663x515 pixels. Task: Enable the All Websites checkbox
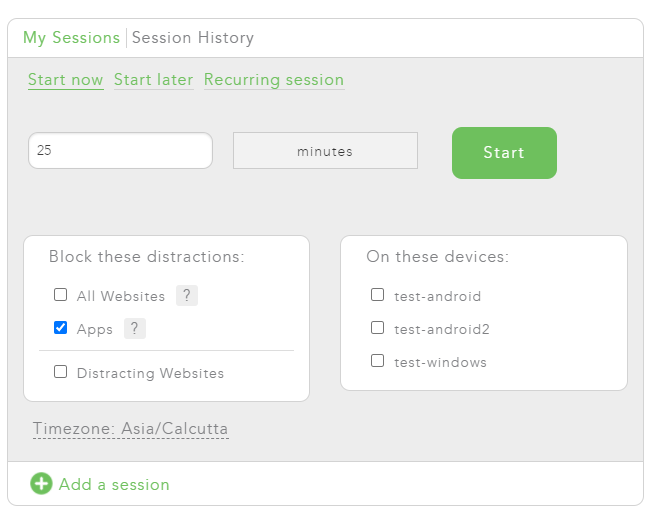click(60, 294)
